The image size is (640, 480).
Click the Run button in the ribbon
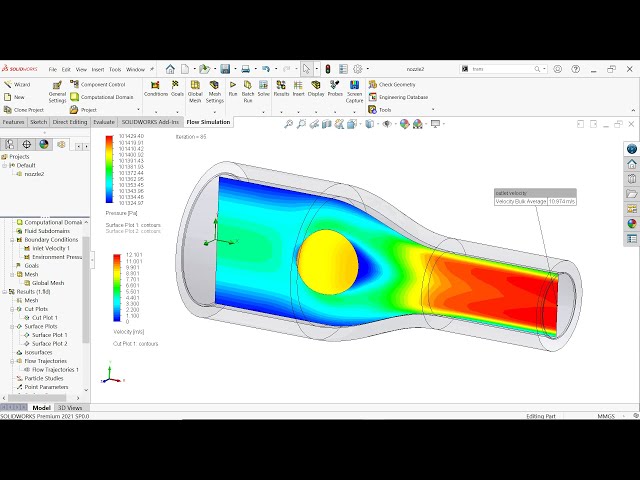[233, 89]
